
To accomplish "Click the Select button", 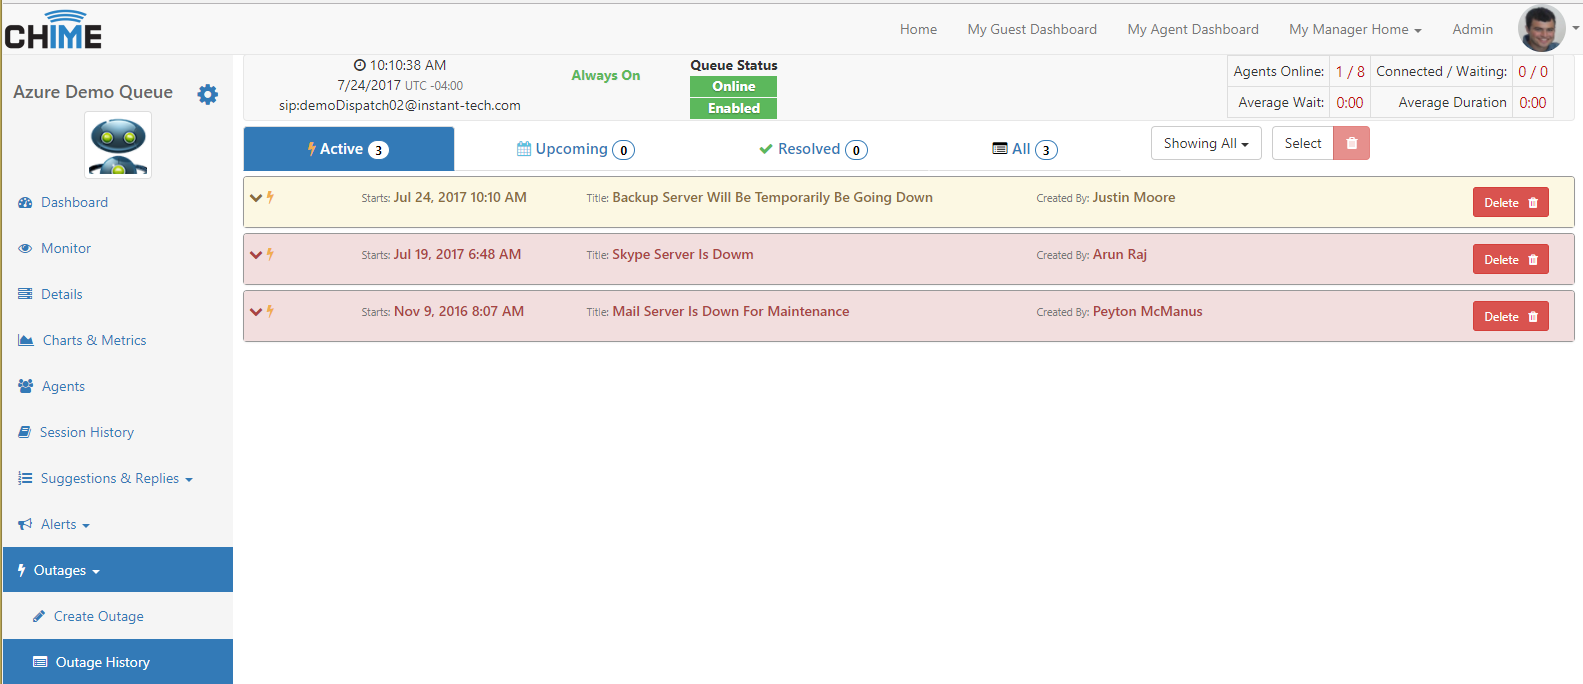I will pyautogui.click(x=1303, y=143).
